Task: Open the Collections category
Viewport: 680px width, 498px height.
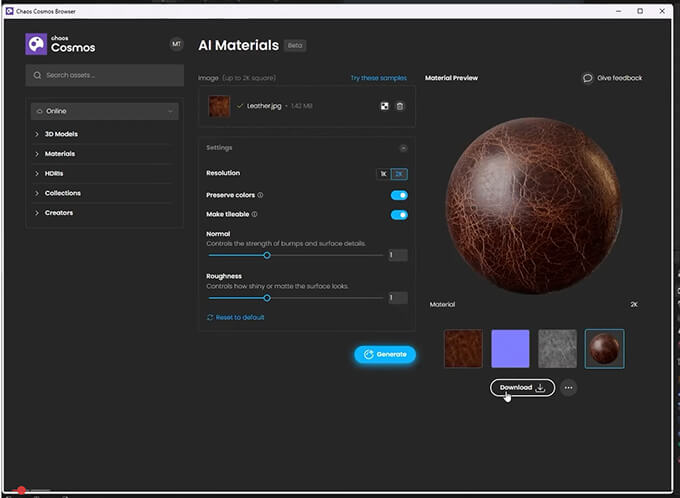Action: tap(62, 193)
